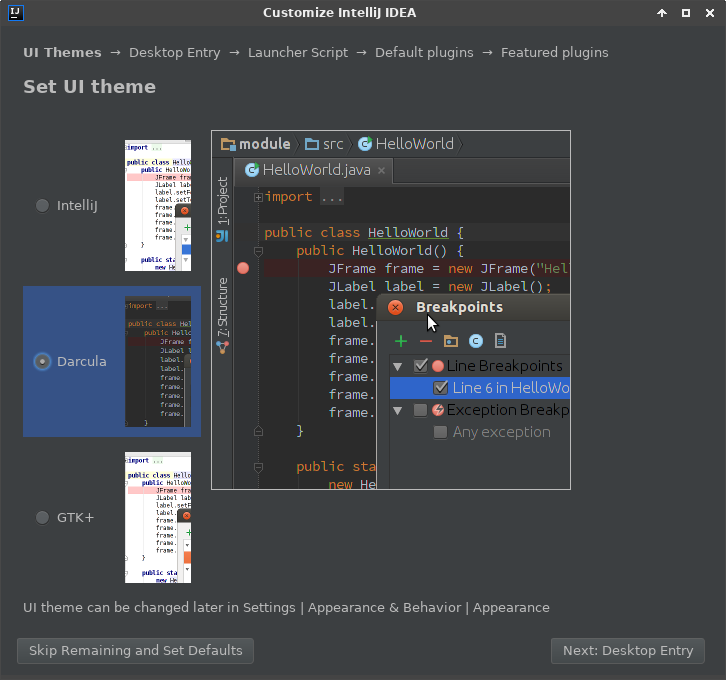The width and height of the screenshot is (726, 680).
Task: Collapse the Line Breakpoints tree node
Action: [x=398, y=366]
